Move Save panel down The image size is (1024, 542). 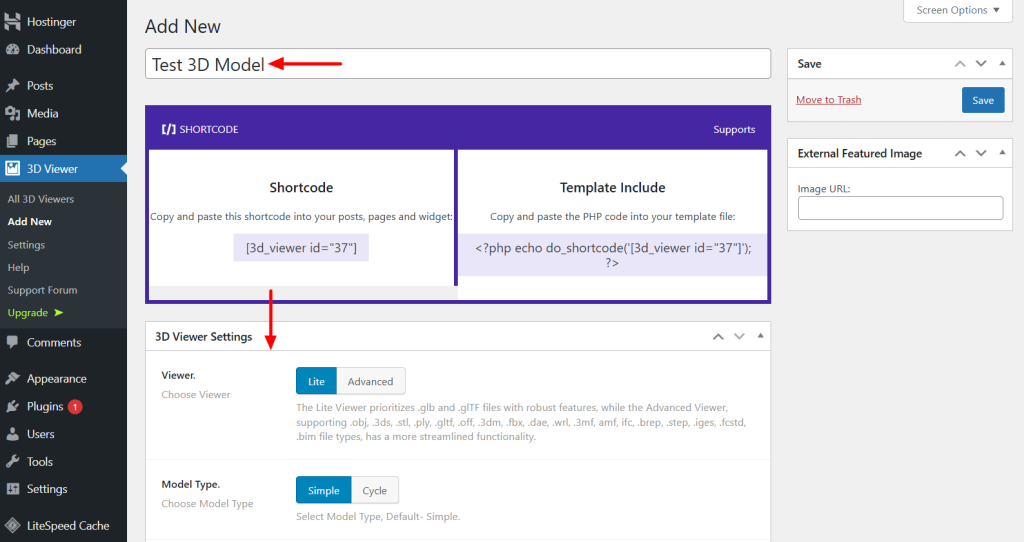coord(981,63)
